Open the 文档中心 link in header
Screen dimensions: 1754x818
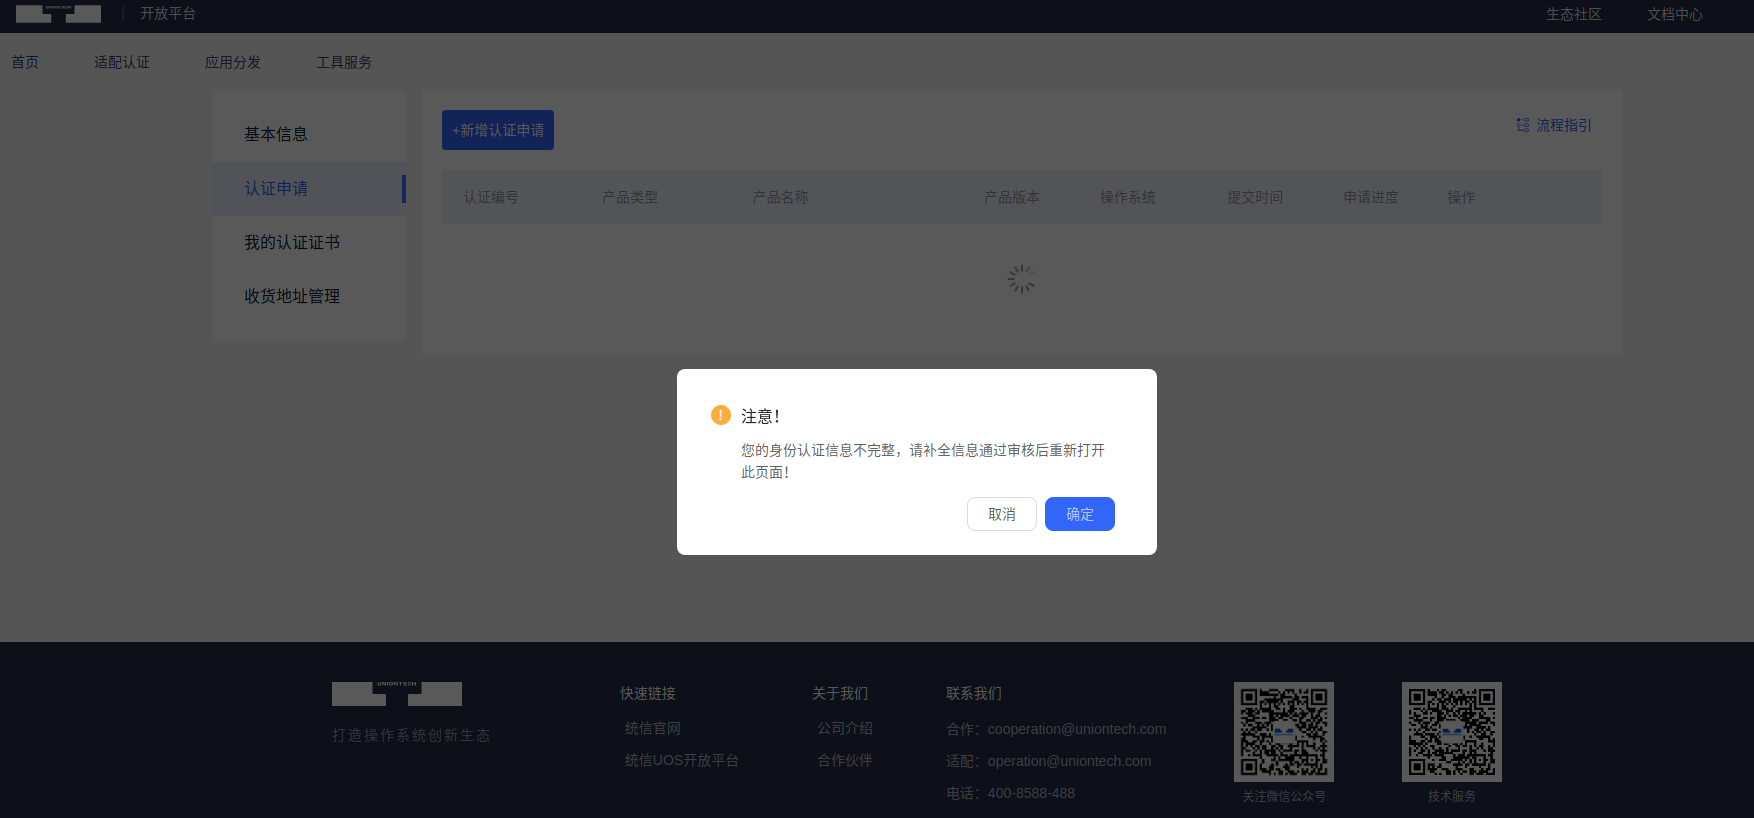click(1675, 14)
